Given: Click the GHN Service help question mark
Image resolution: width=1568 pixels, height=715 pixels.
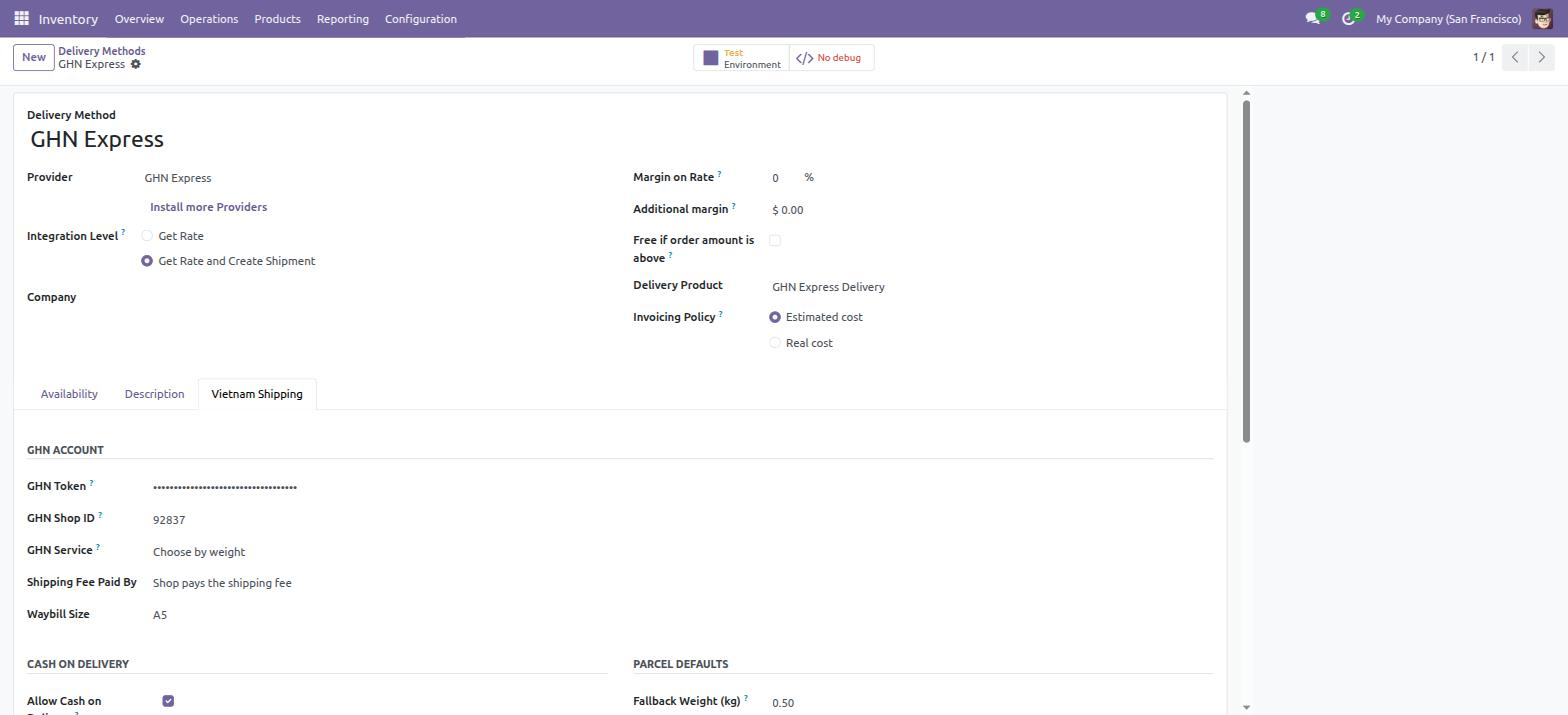Looking at the screenshot, I should (97, 547).
